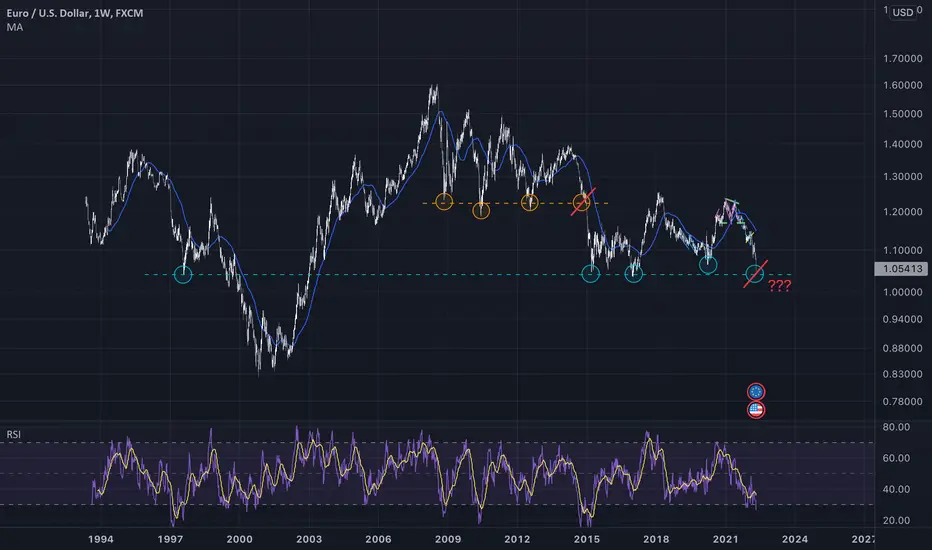Click the 2012 time axis label

(517, 539)
